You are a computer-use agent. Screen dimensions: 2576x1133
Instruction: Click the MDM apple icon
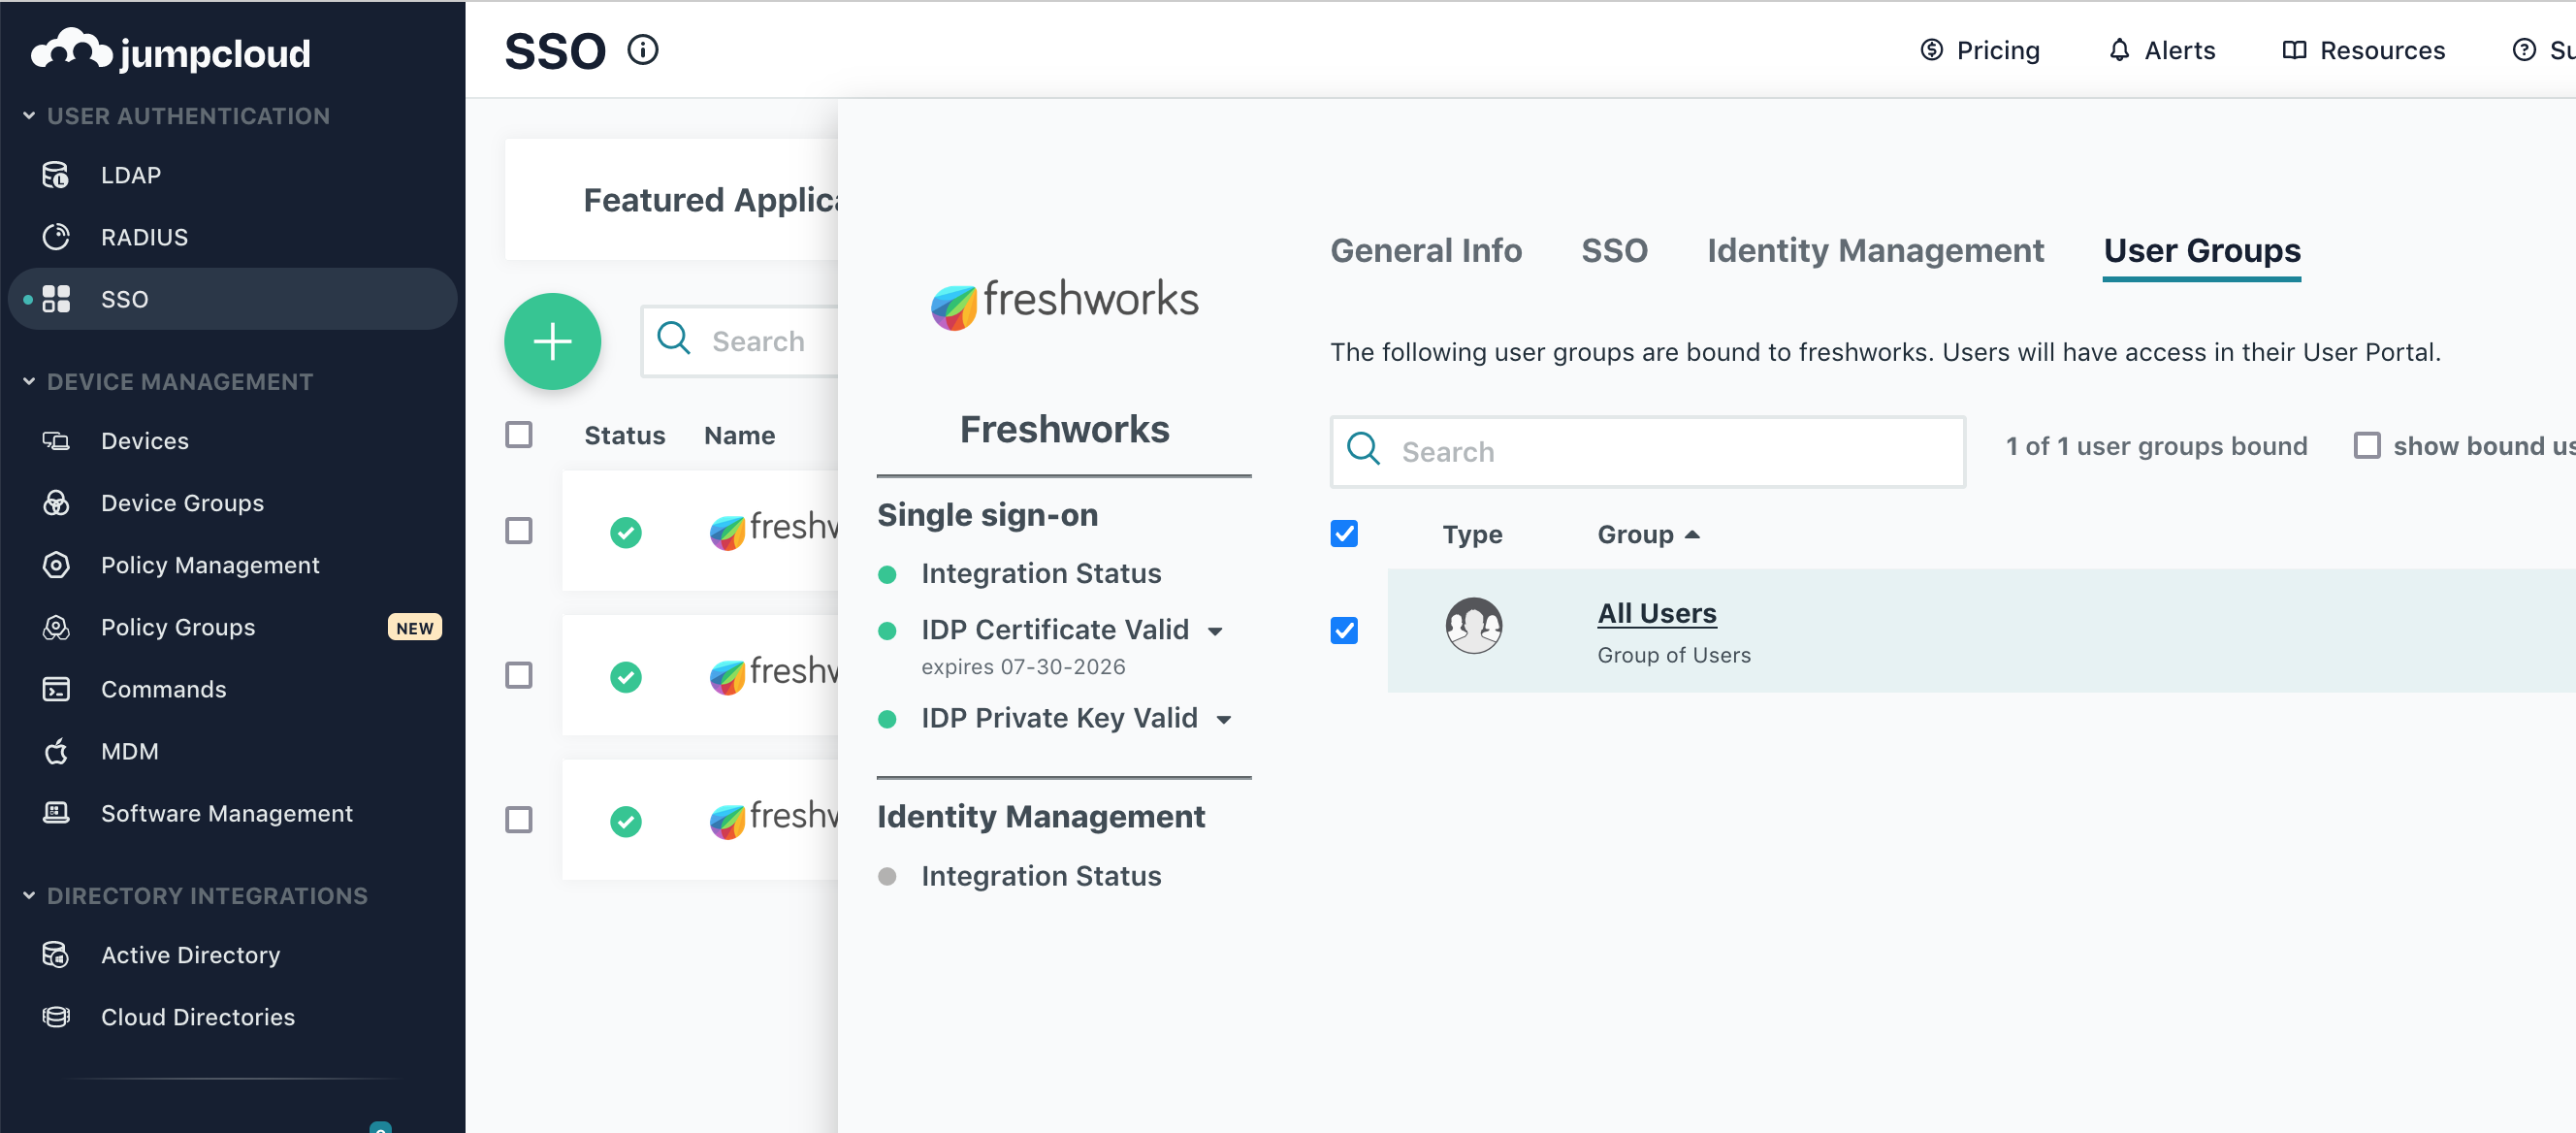click(56, 751)
